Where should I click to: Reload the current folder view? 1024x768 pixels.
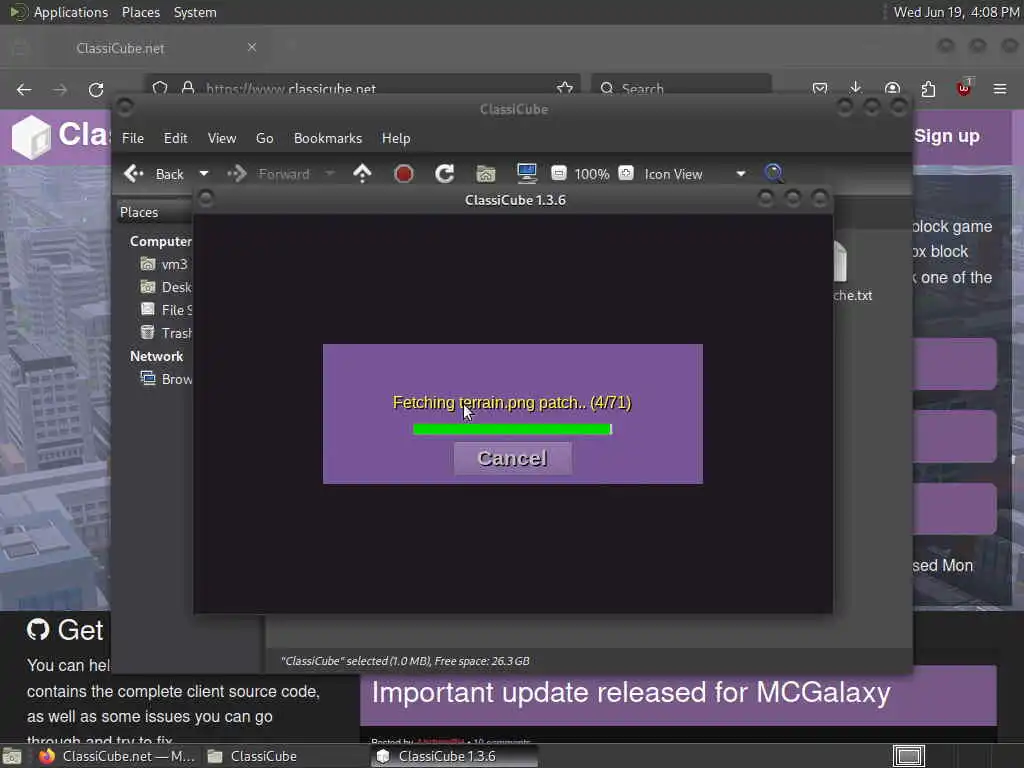click(x=445, y=173)
